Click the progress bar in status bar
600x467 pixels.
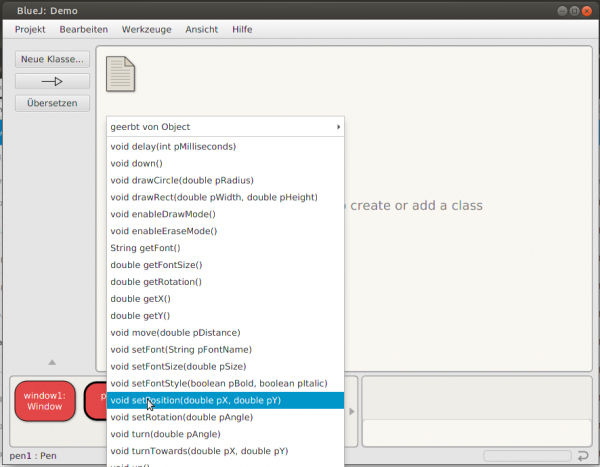528,457
